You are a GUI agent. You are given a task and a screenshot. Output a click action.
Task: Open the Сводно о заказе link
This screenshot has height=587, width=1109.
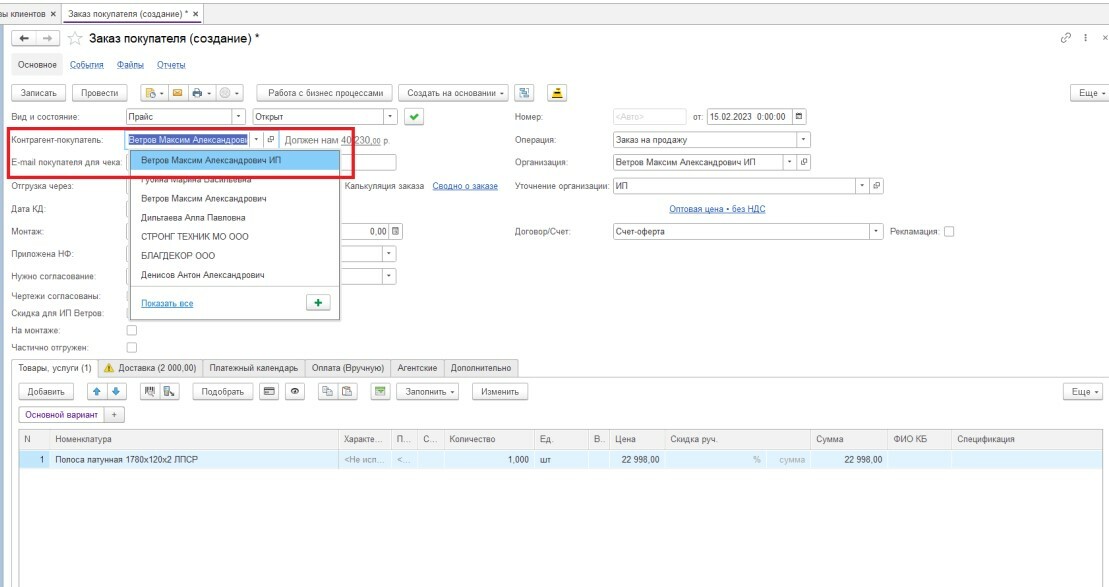tap(465, 186)
